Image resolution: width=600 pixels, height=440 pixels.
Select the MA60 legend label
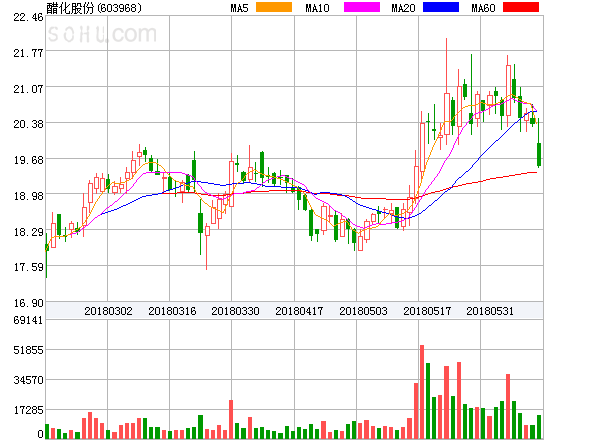483,8
